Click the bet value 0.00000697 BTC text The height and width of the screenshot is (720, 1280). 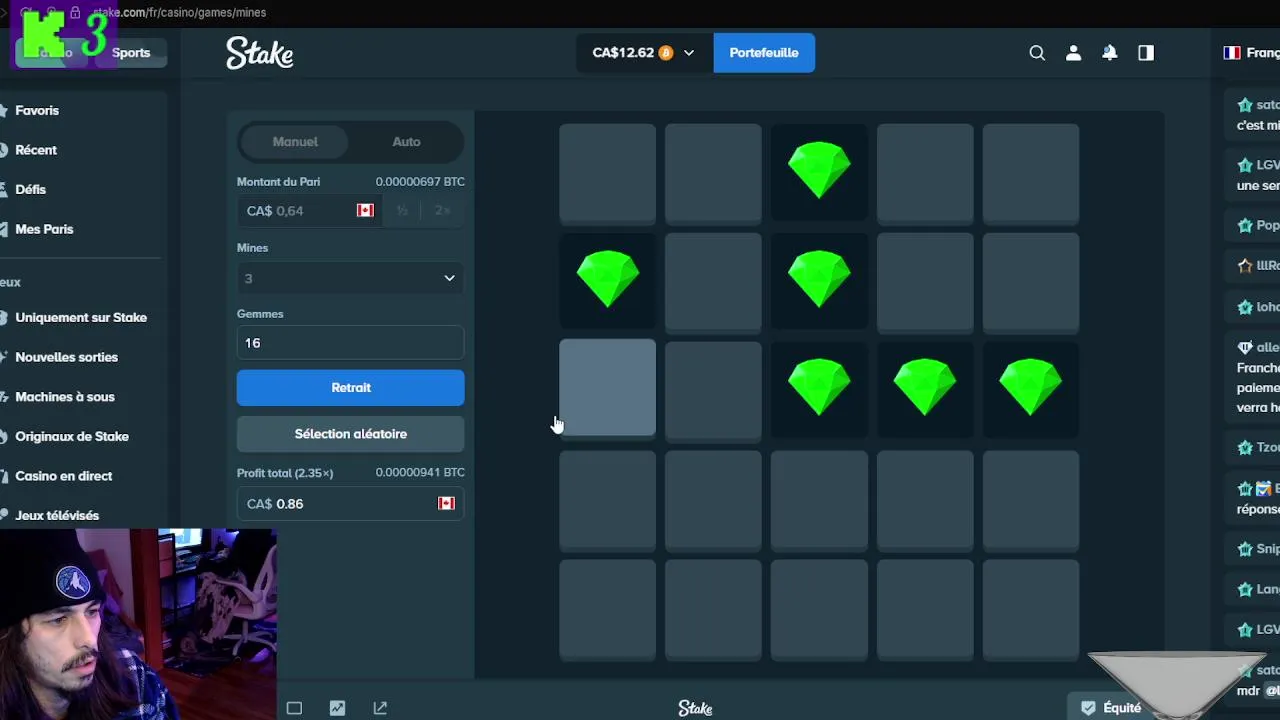(420, 182)
